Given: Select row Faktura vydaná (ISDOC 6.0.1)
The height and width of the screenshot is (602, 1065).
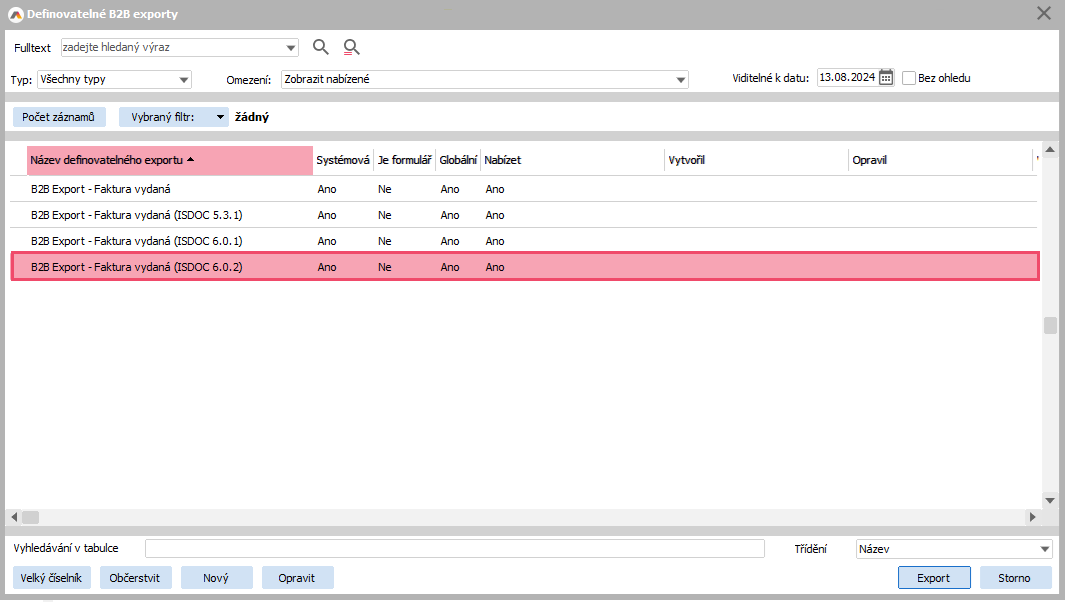Looking at the screenshot, I should (524, 241).
